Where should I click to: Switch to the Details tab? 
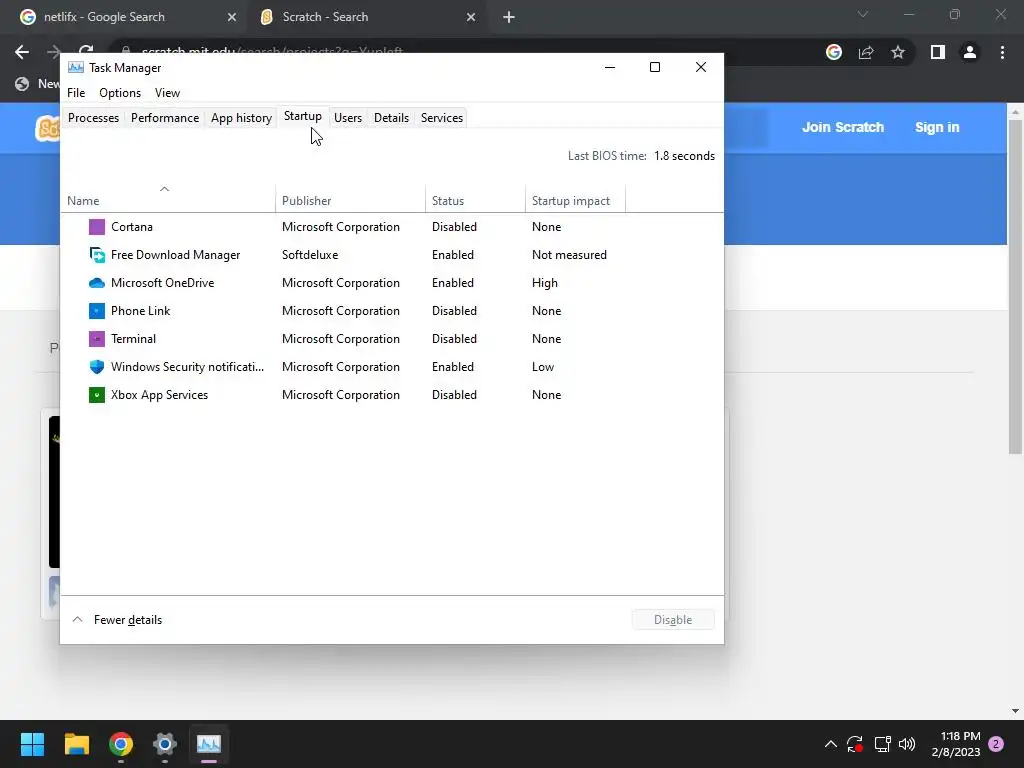391,118
